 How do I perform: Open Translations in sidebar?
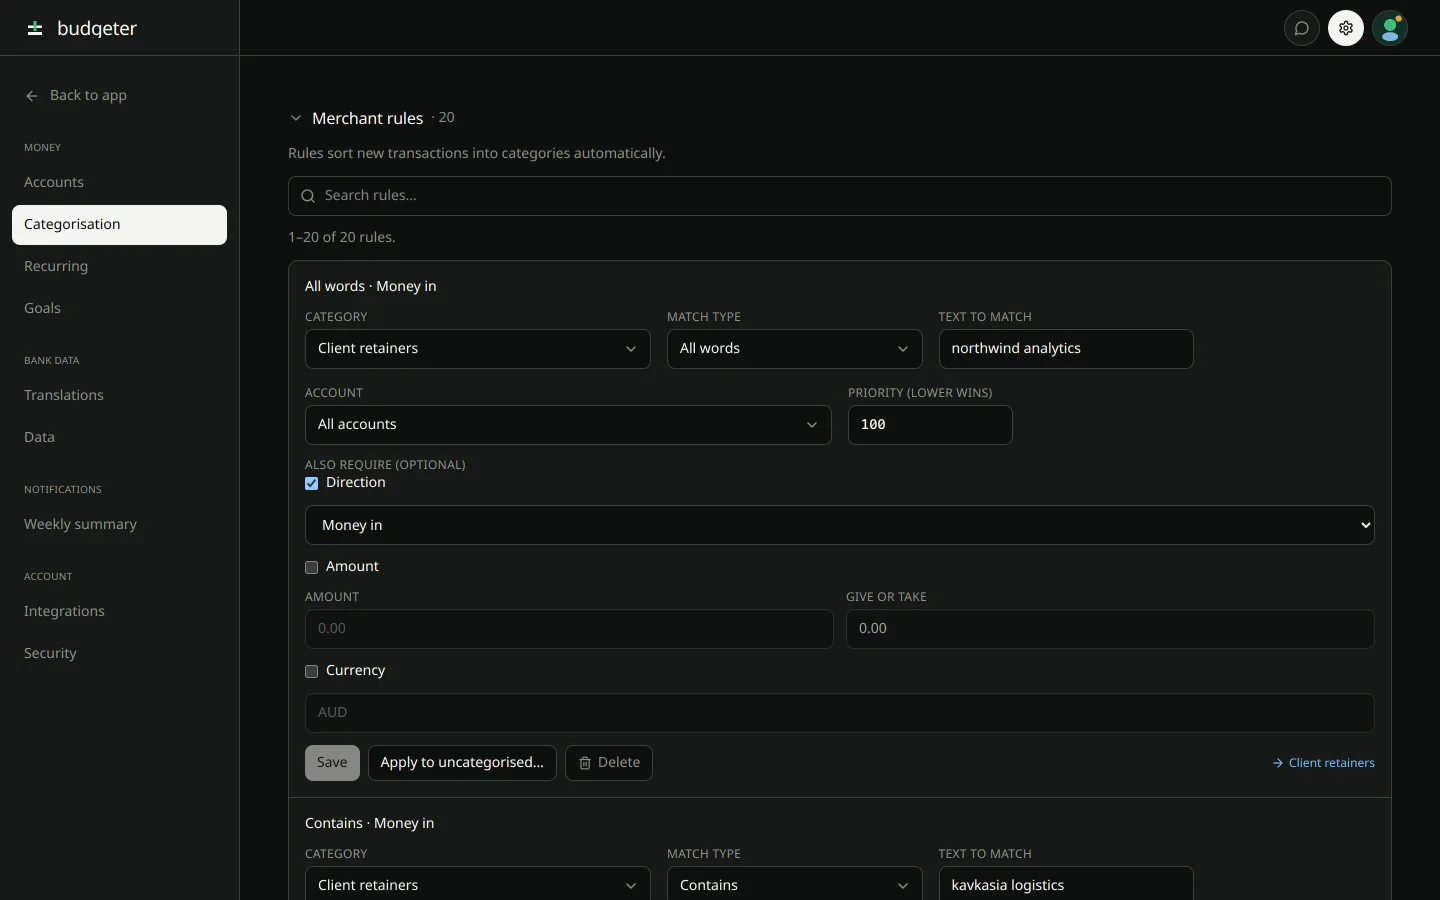pos(119,395)
